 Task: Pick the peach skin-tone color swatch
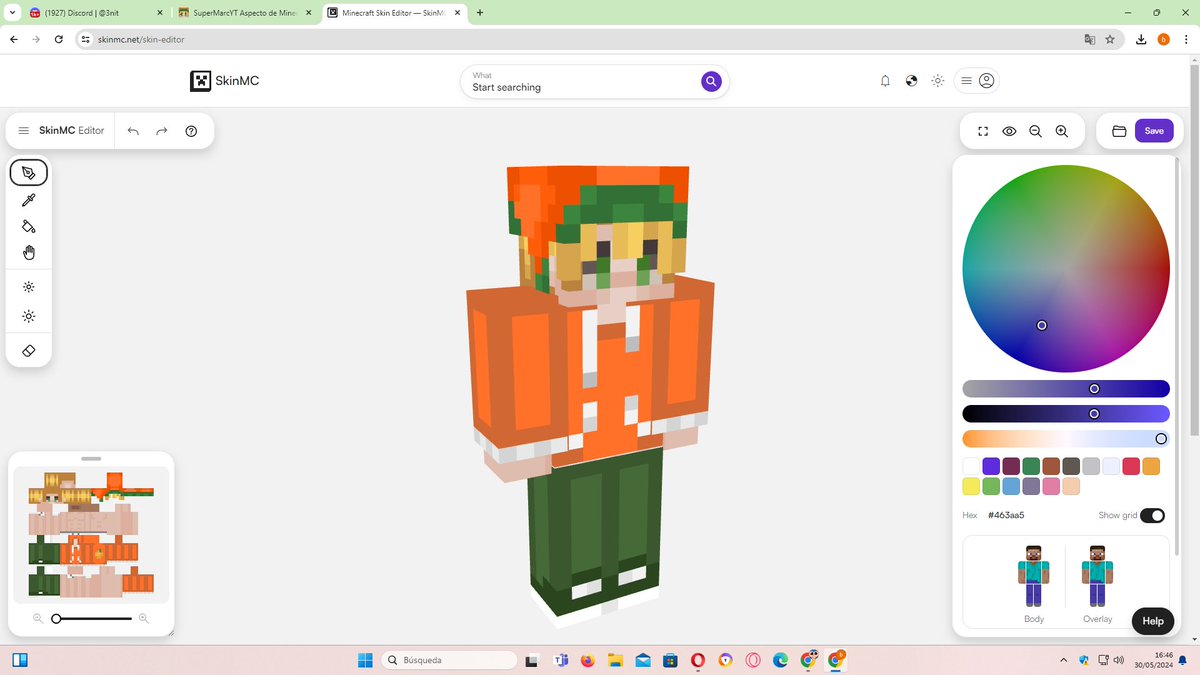[x=1071, y=486]
